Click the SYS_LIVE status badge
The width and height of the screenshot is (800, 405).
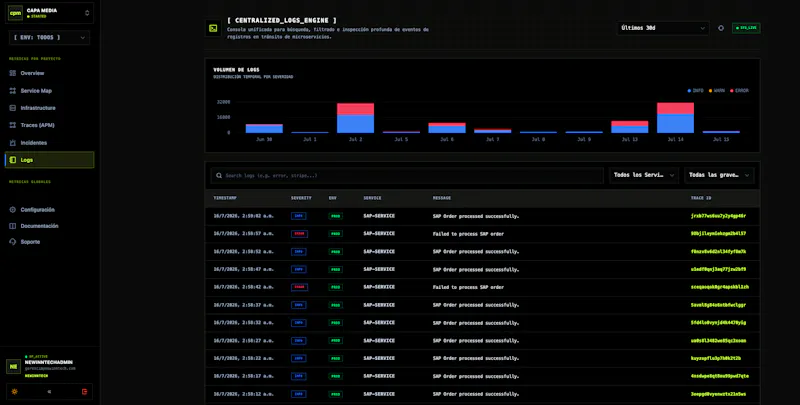[746, 28]
